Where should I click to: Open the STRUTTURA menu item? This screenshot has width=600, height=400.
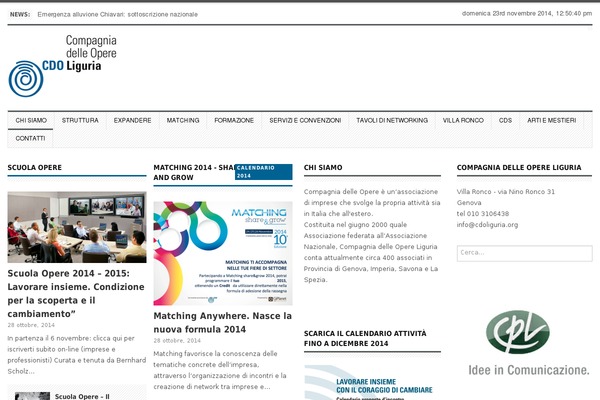pos(80,121)
